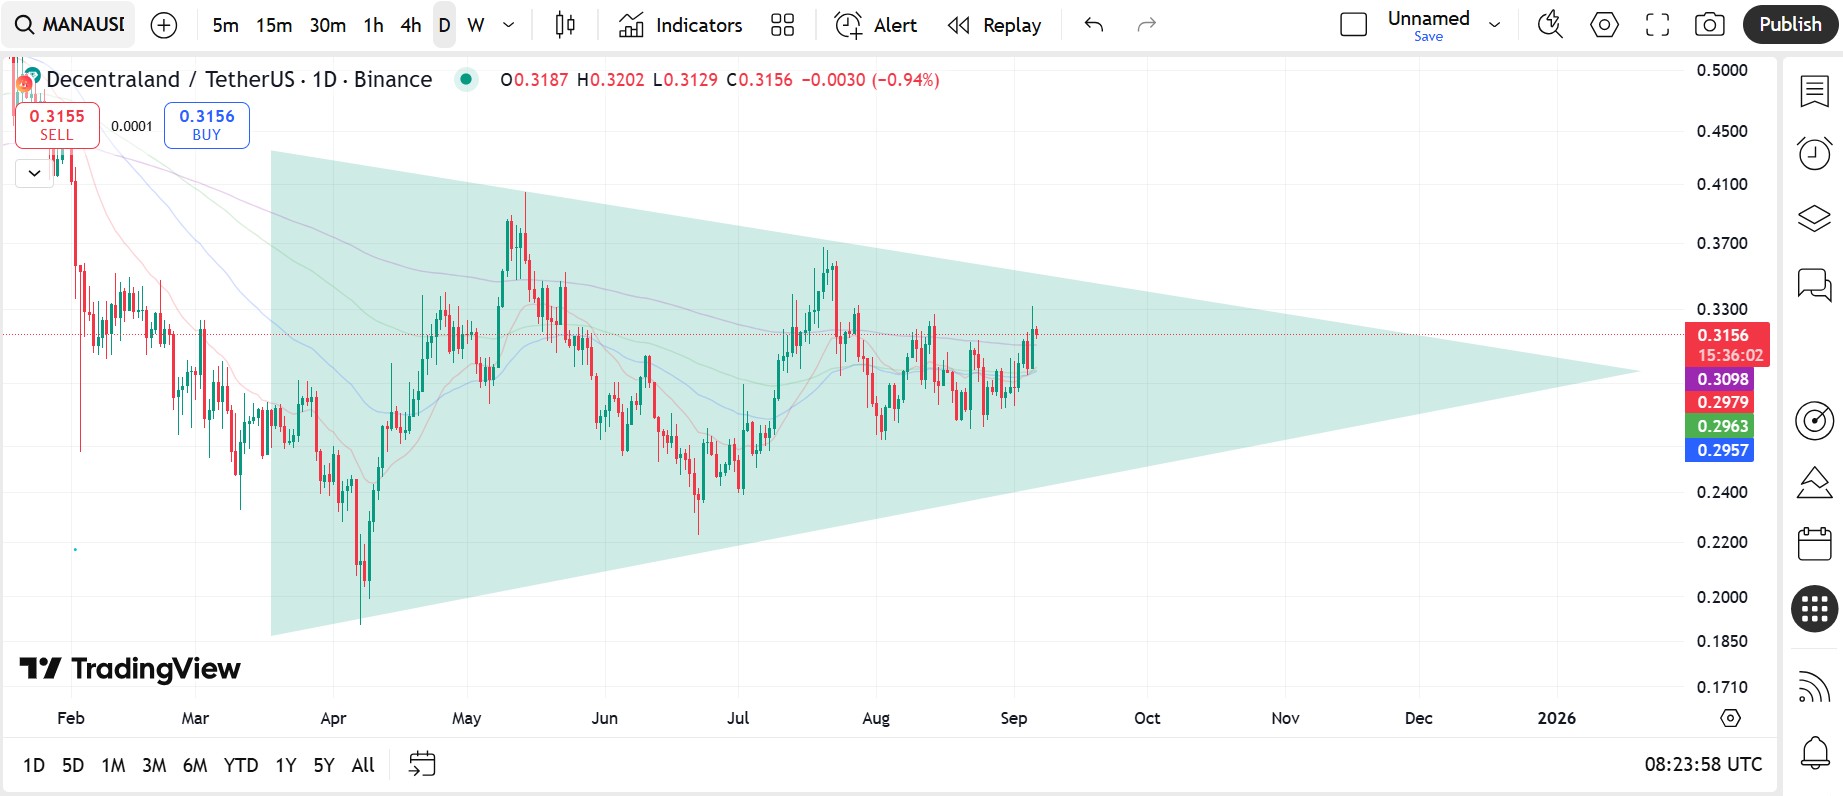
Task: Open the watchlist panel icon
Action: [x=1814, y=91]
